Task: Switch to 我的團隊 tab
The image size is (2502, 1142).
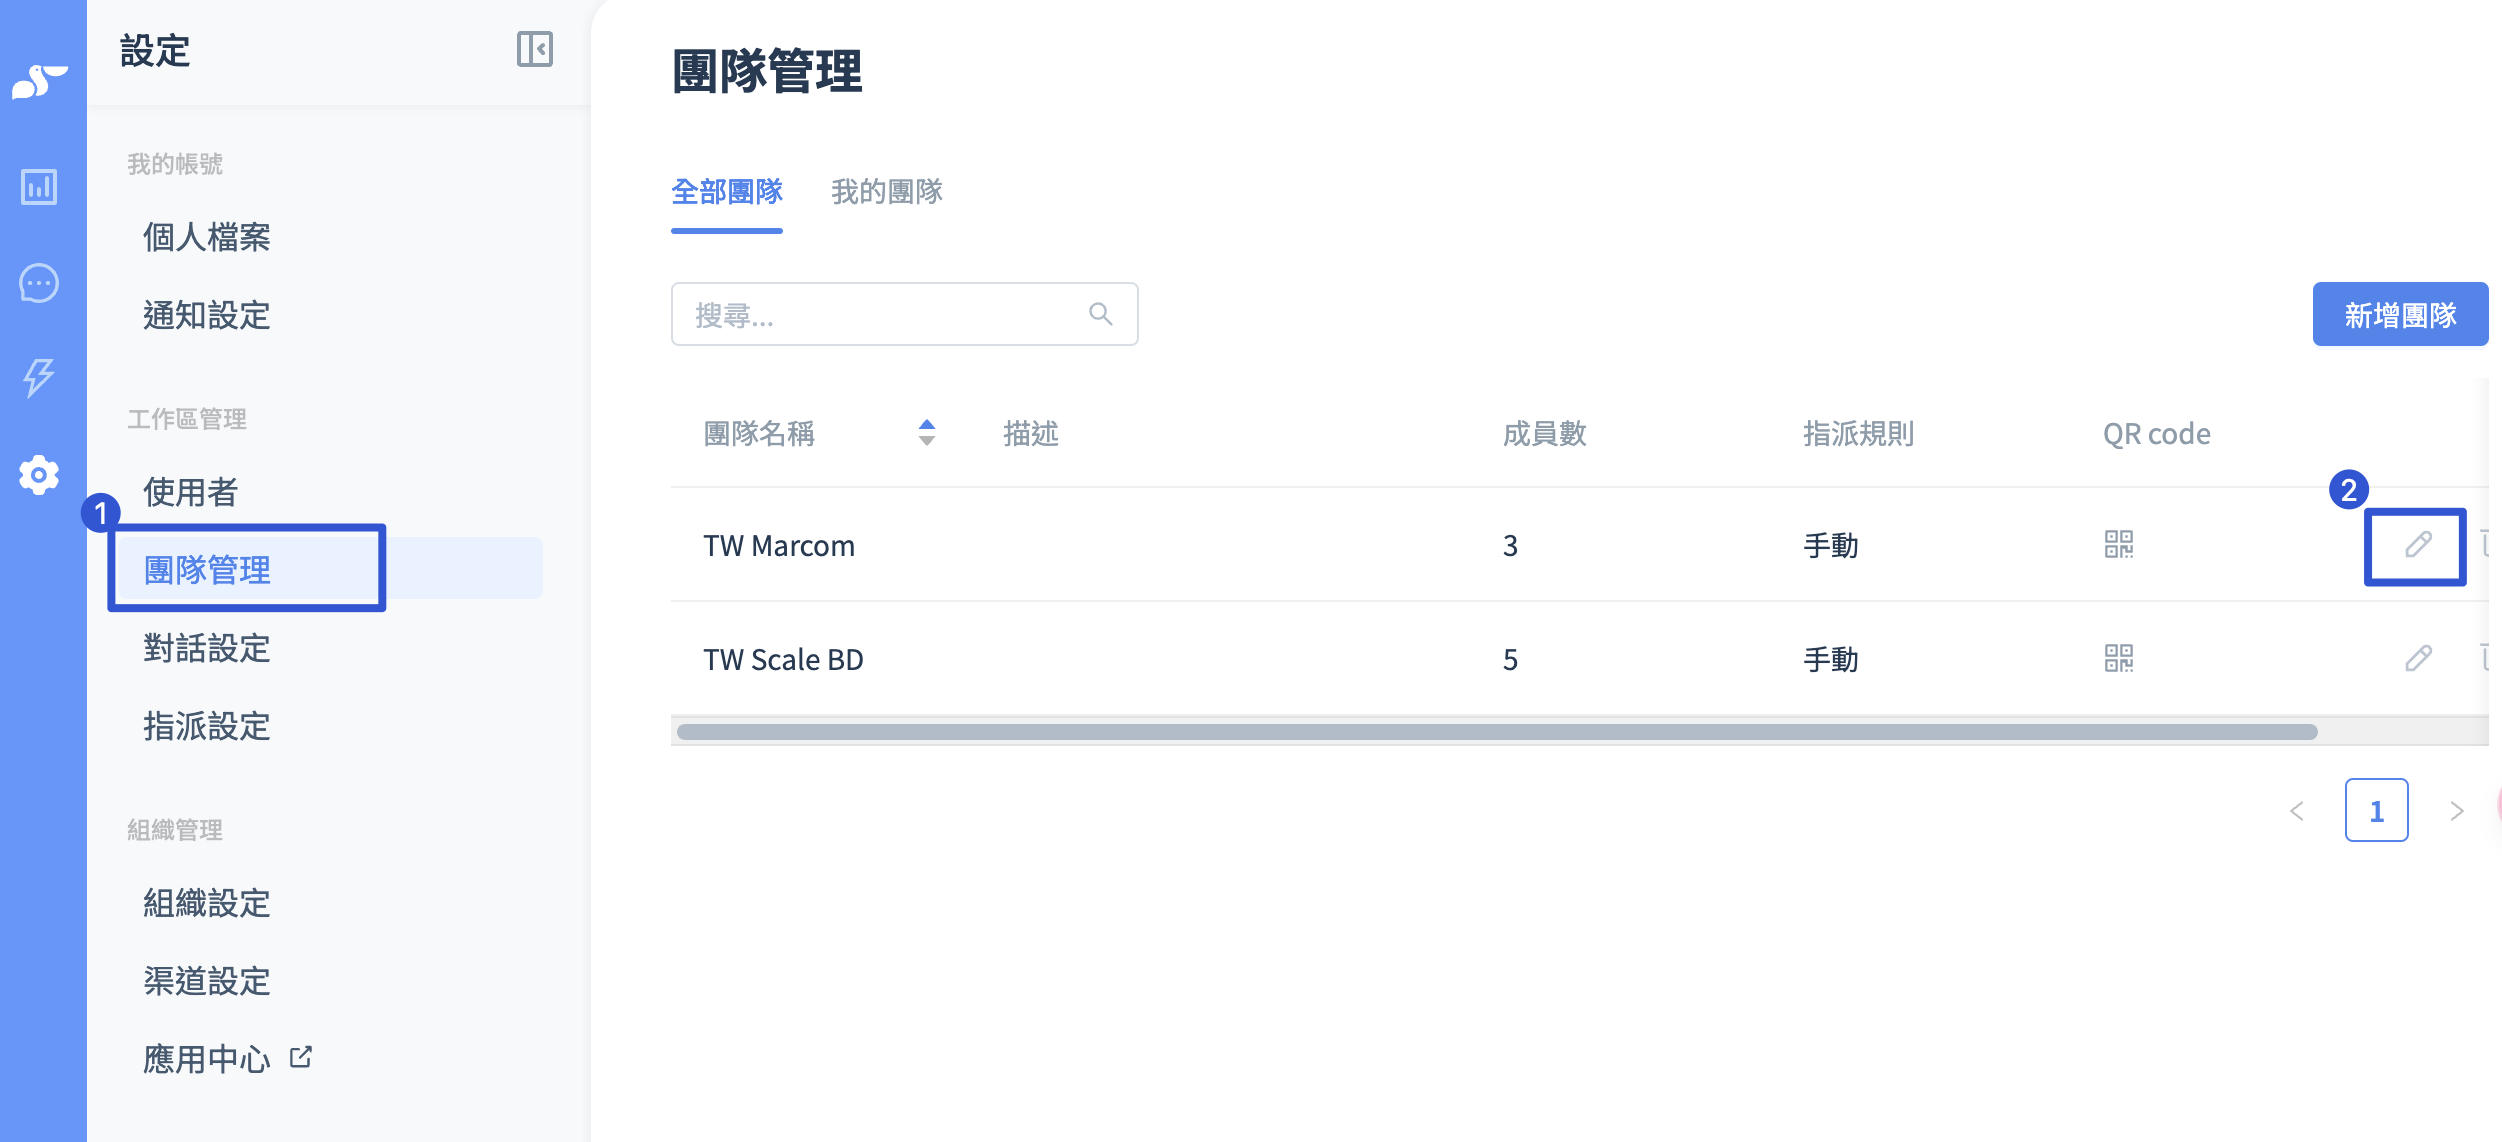Action: coord(887,192)
